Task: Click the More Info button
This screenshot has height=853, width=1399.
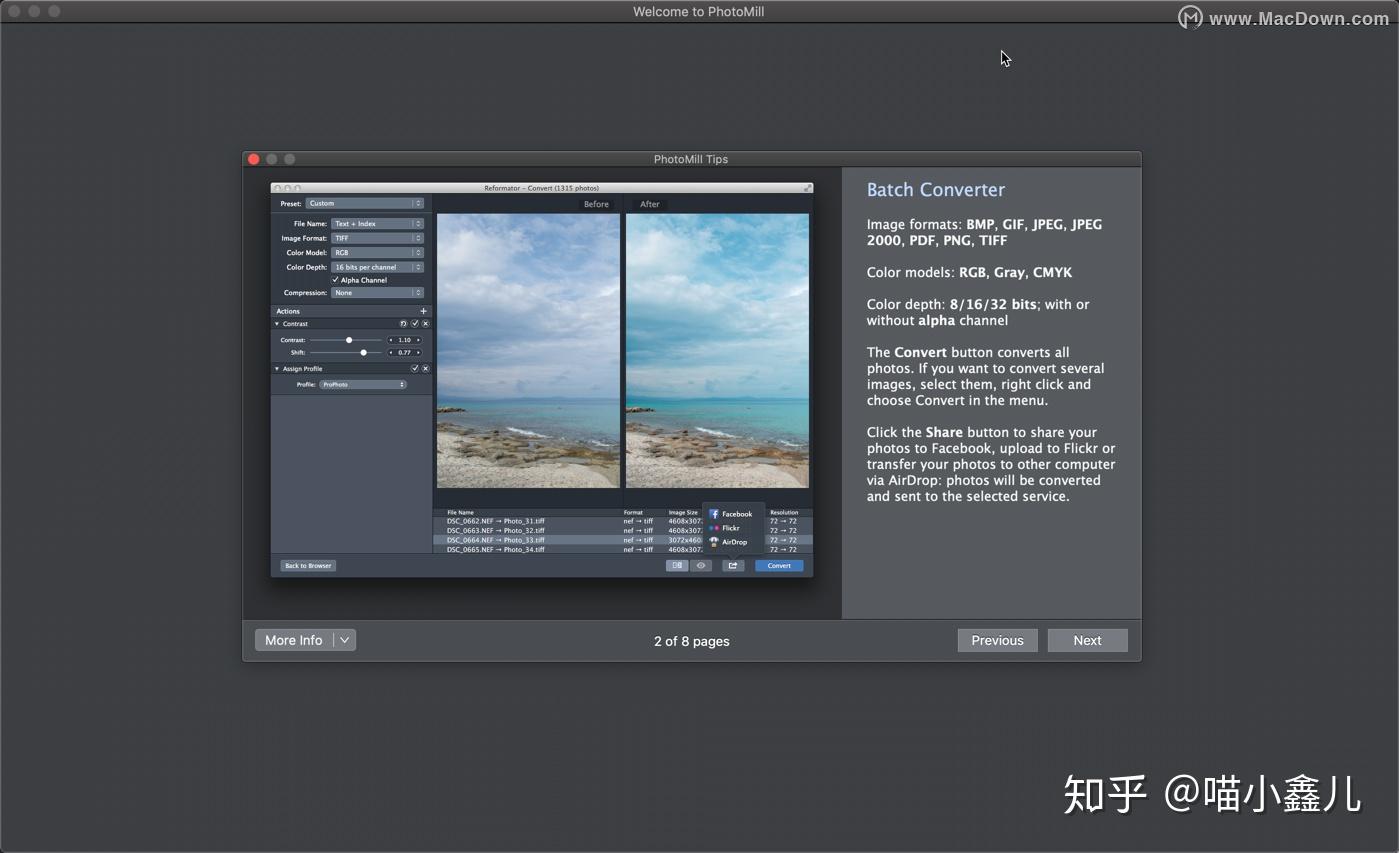Action: pyautogui.click(x=294, y=640)
